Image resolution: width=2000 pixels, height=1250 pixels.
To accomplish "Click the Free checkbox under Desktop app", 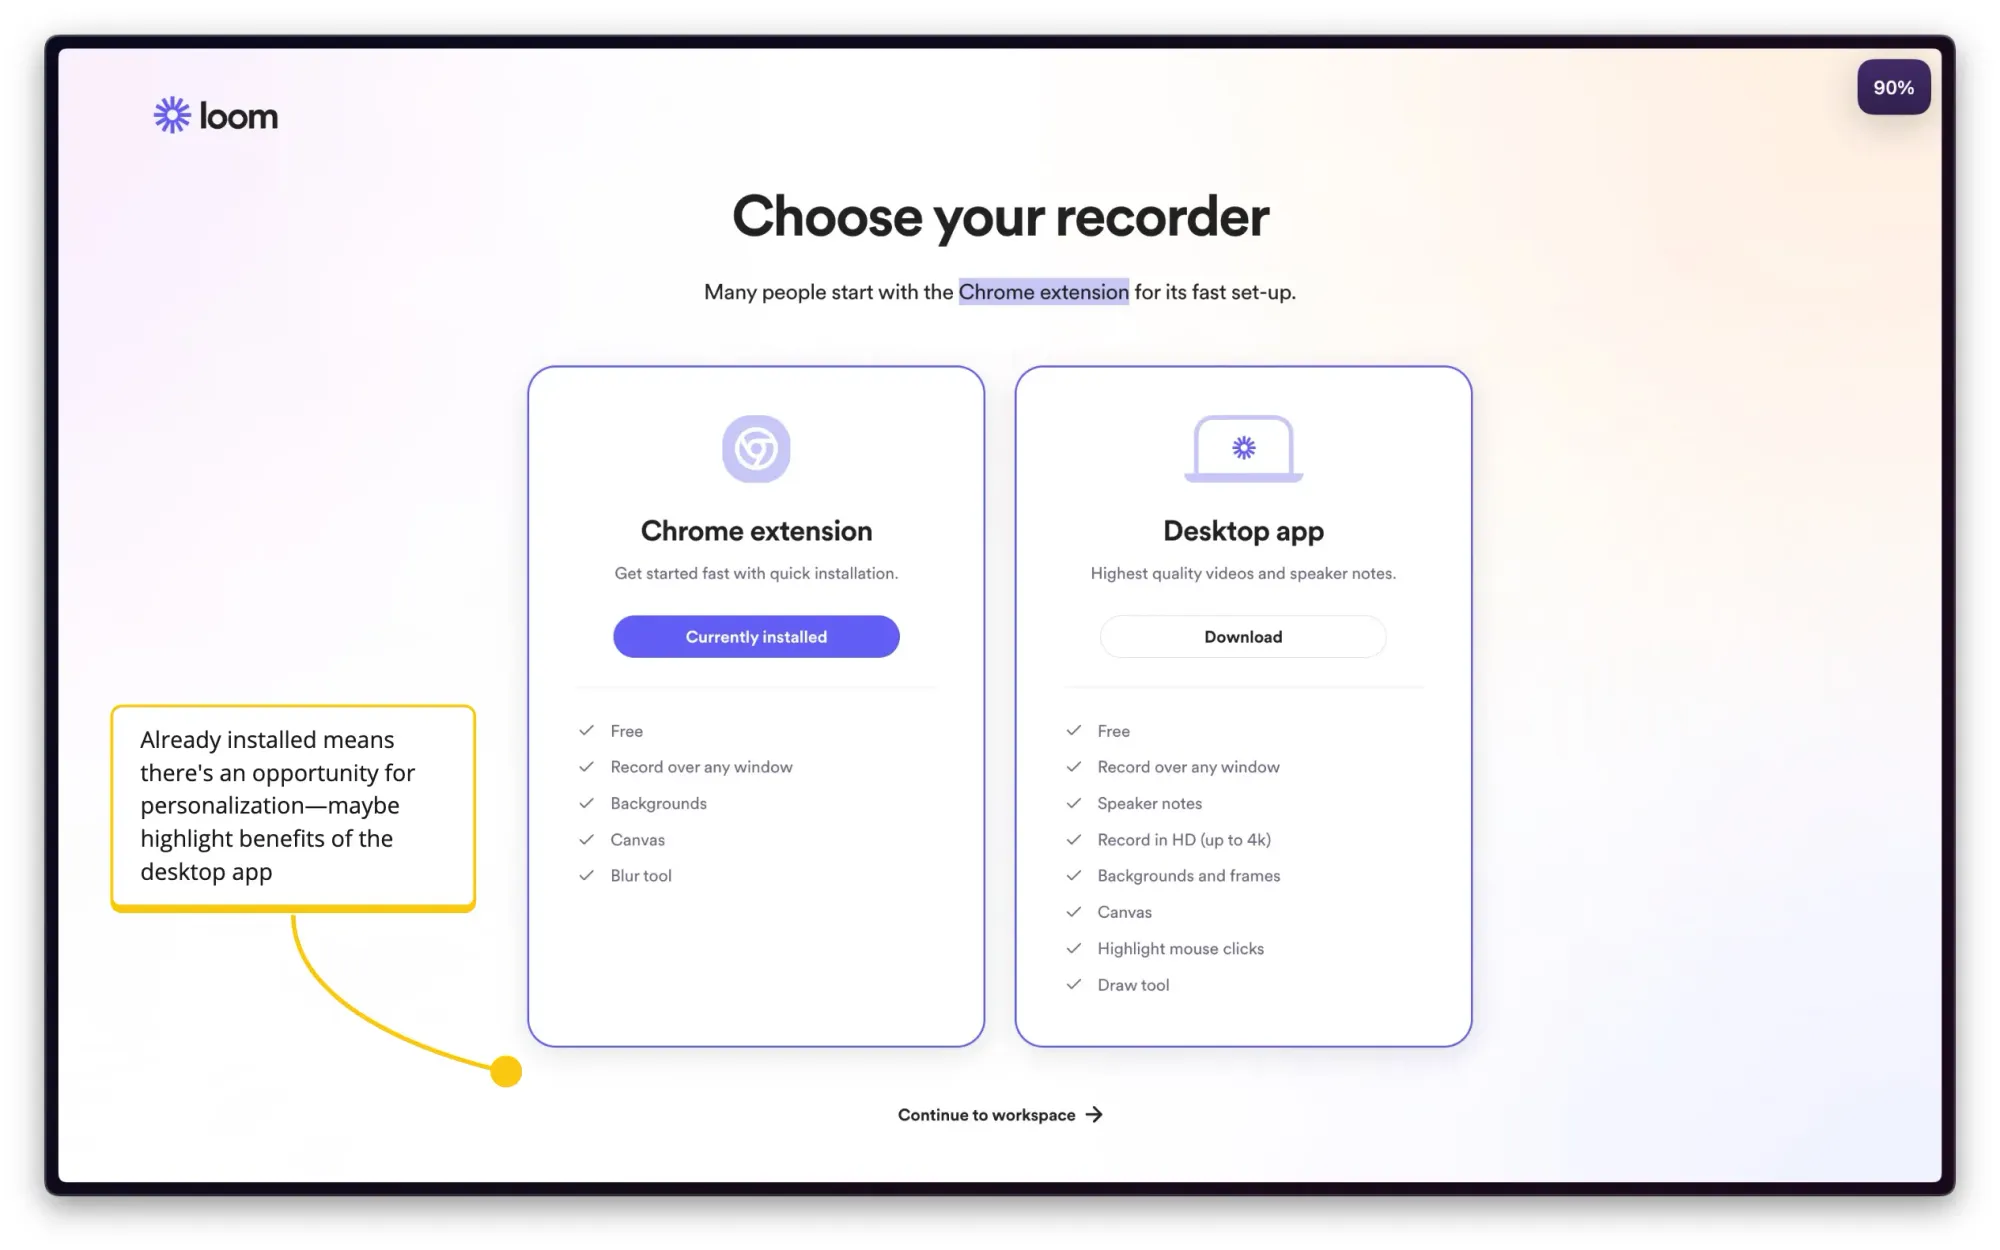I will tap(1073, 729).
